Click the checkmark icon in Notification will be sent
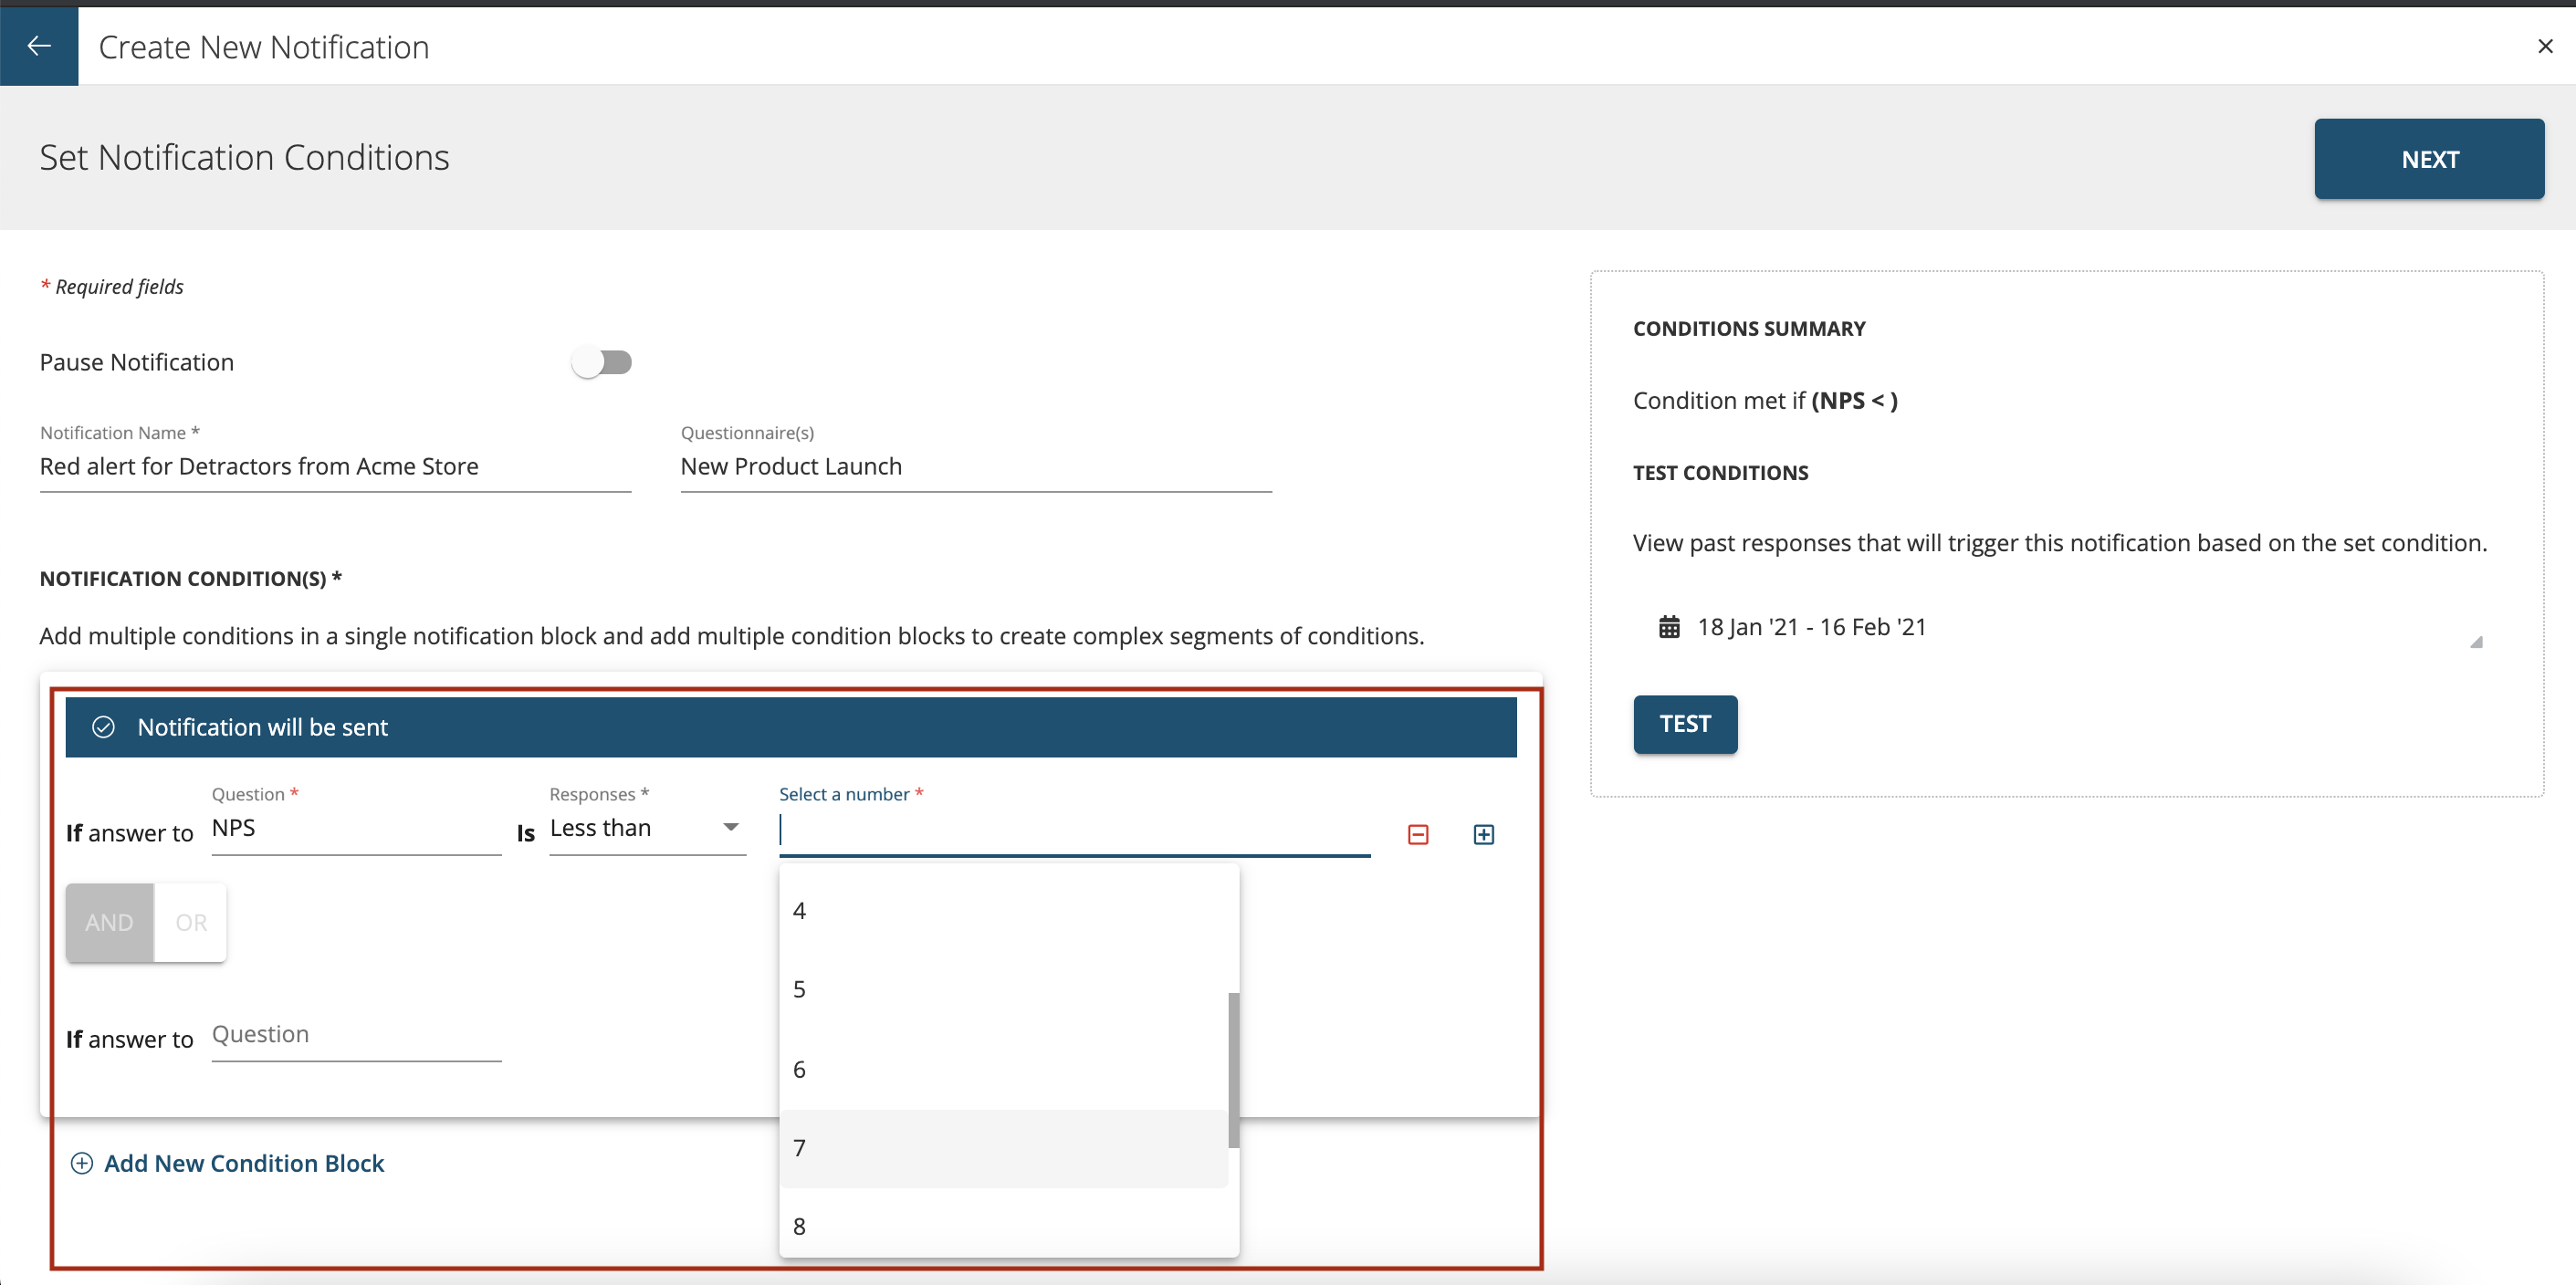This screenshot has width=2576, height=1285. [103, 727]
